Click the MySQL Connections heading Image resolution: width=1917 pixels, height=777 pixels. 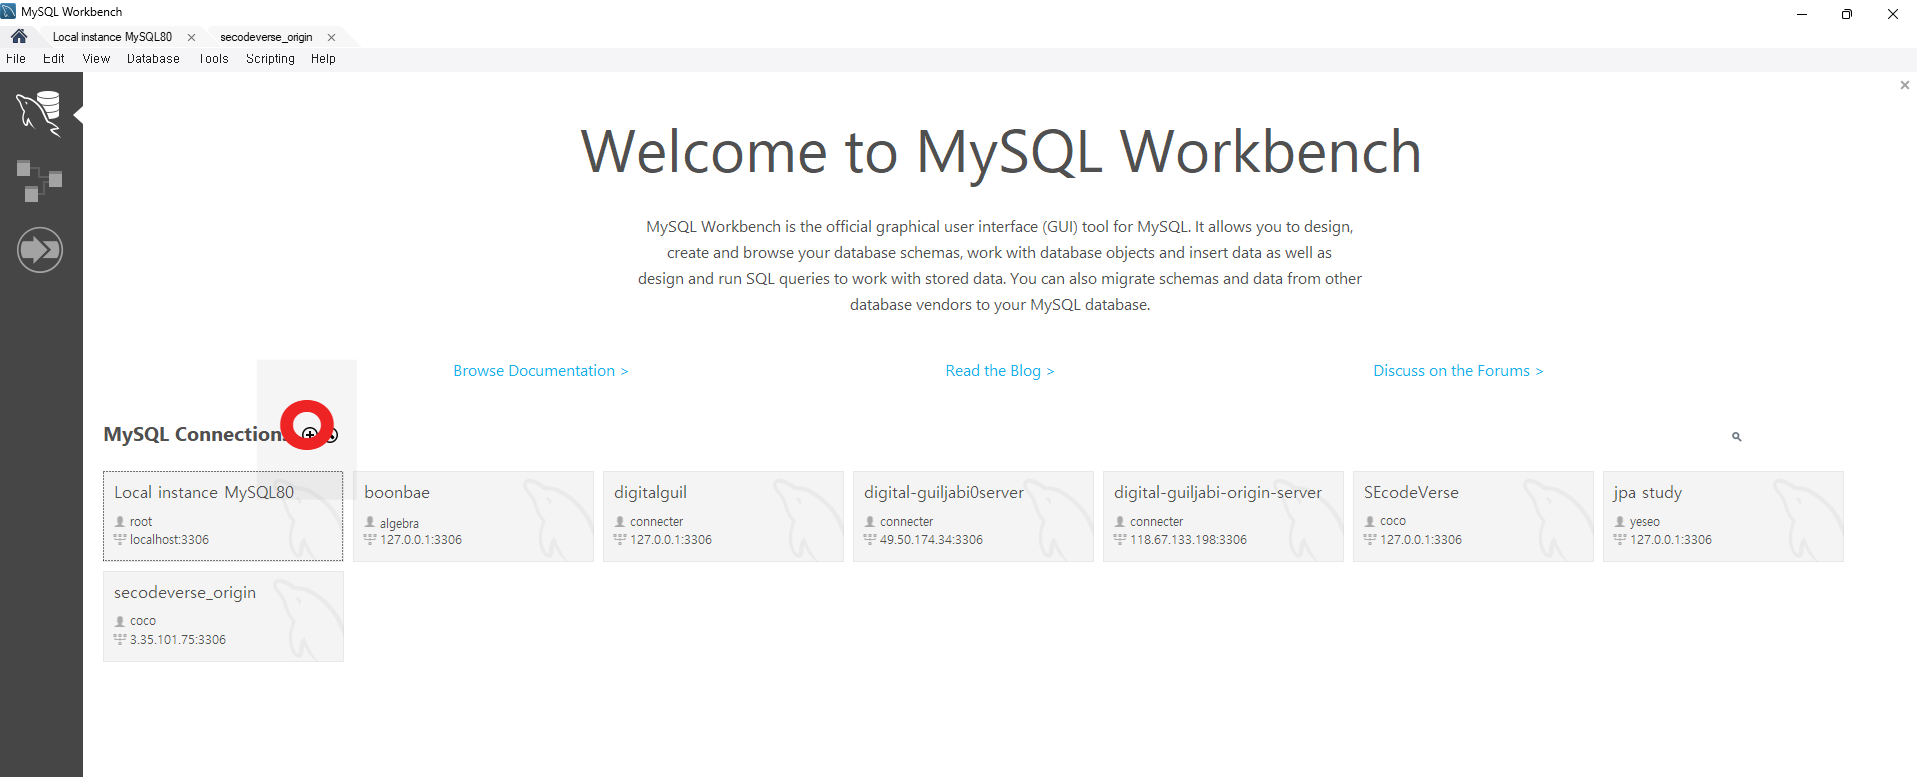click(193, 435)
